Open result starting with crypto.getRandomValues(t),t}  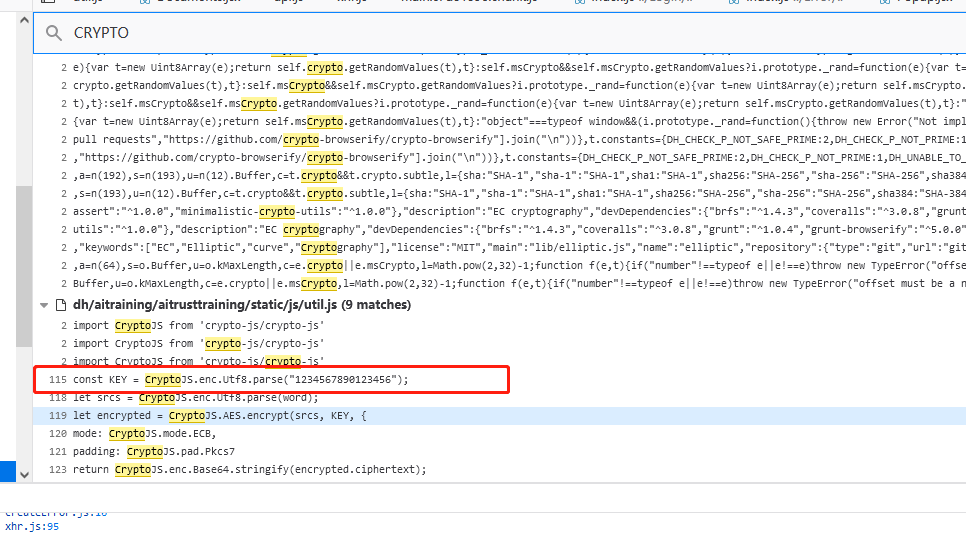click(400, 85)
